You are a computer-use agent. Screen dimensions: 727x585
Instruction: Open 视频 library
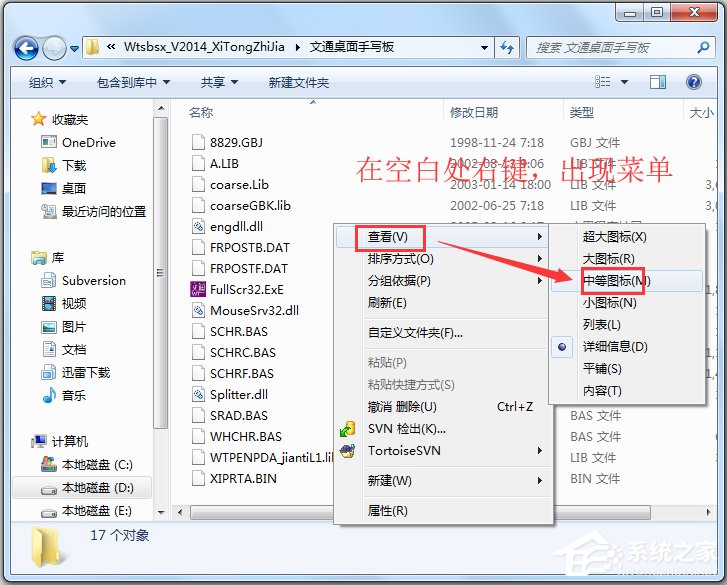64,303
